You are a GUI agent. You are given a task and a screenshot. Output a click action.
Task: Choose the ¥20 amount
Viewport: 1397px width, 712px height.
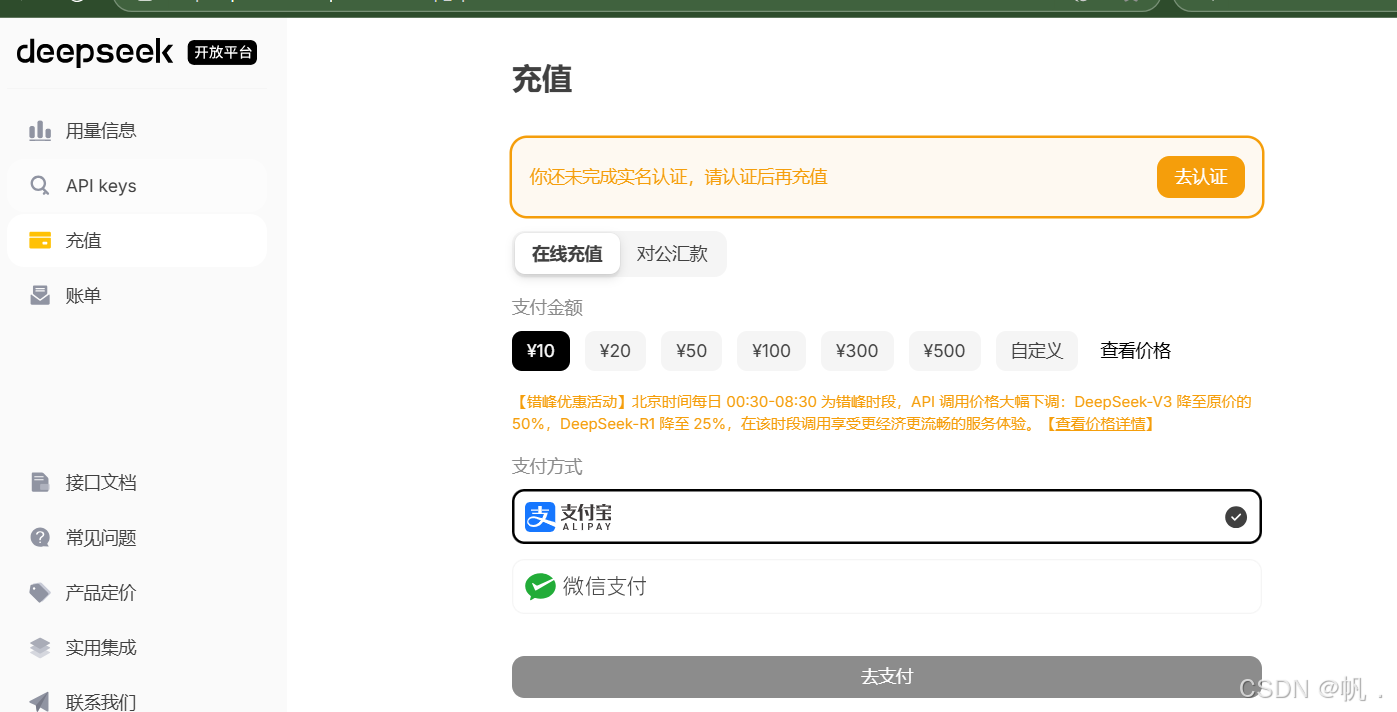click(615, 351)
